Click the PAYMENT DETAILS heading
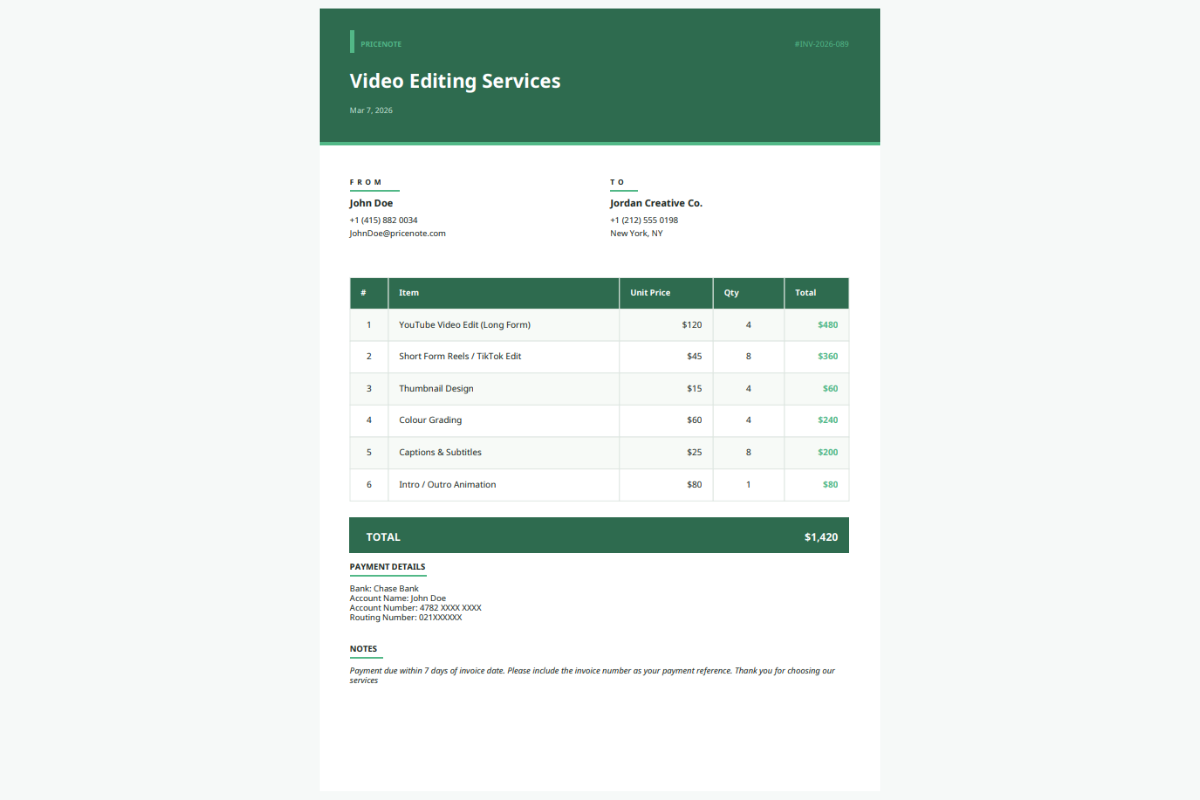1200x800 pixels. coord(388,567)
